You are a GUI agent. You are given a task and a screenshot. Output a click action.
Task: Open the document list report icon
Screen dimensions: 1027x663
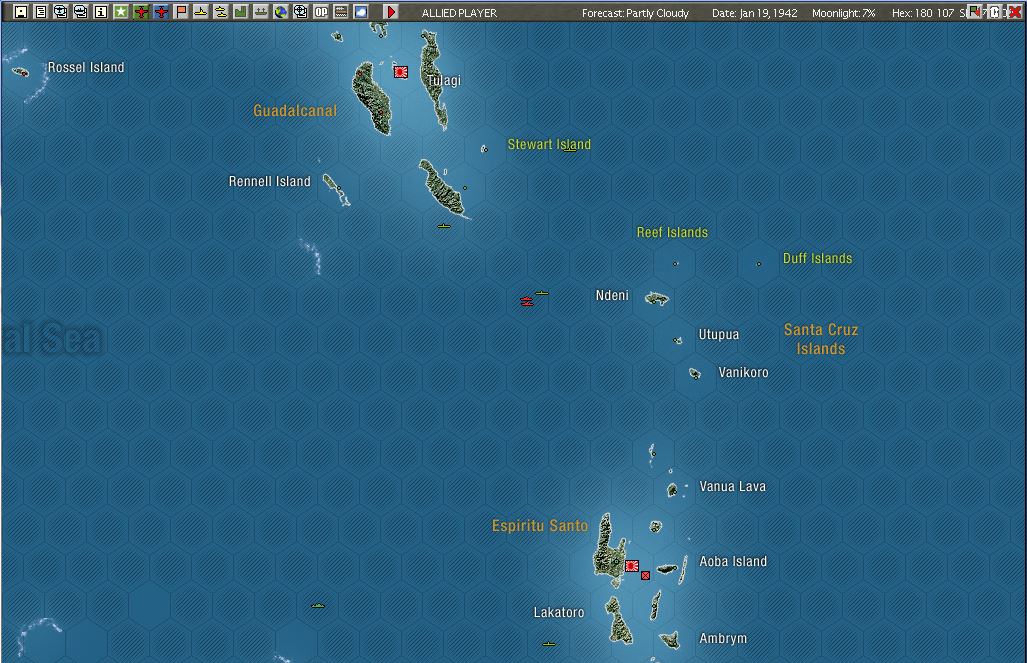tap(41, 12)
